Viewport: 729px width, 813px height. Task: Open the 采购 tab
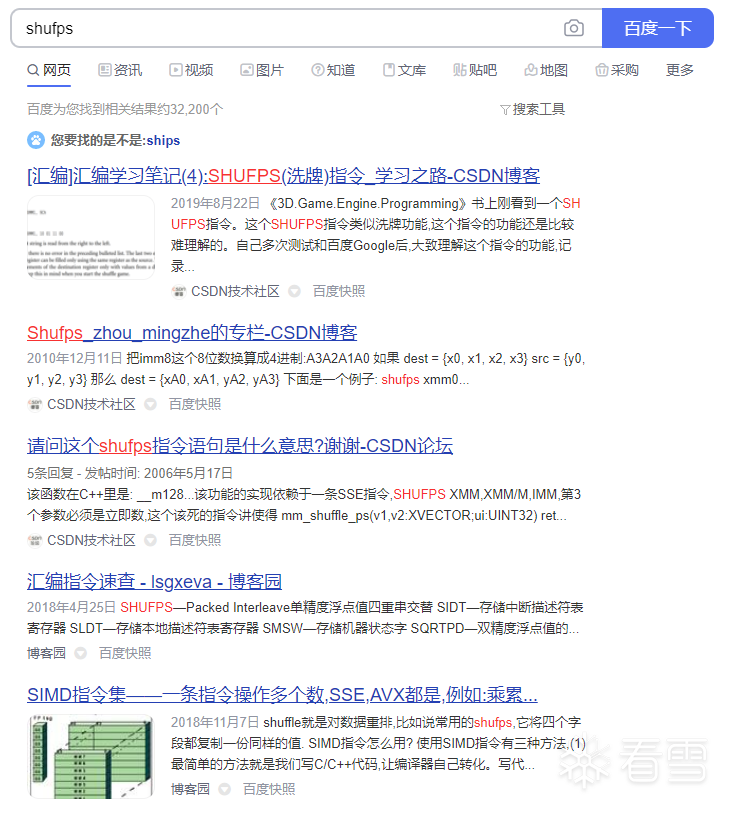coord(616,70)
